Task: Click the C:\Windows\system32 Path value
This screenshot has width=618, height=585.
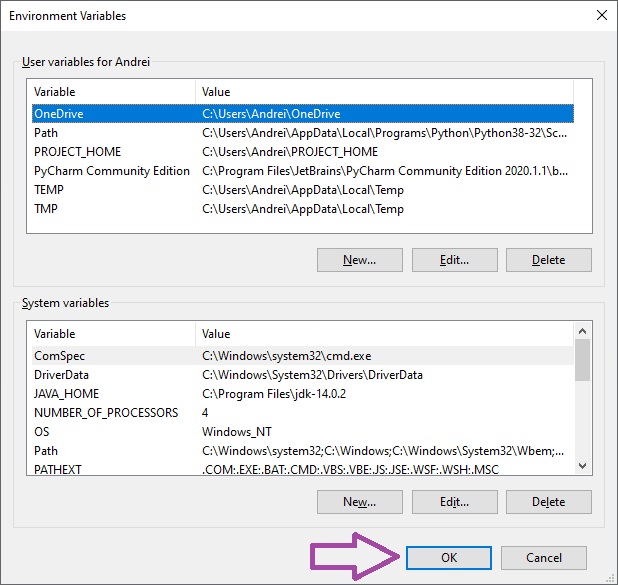Action: [x=383, y=451]
